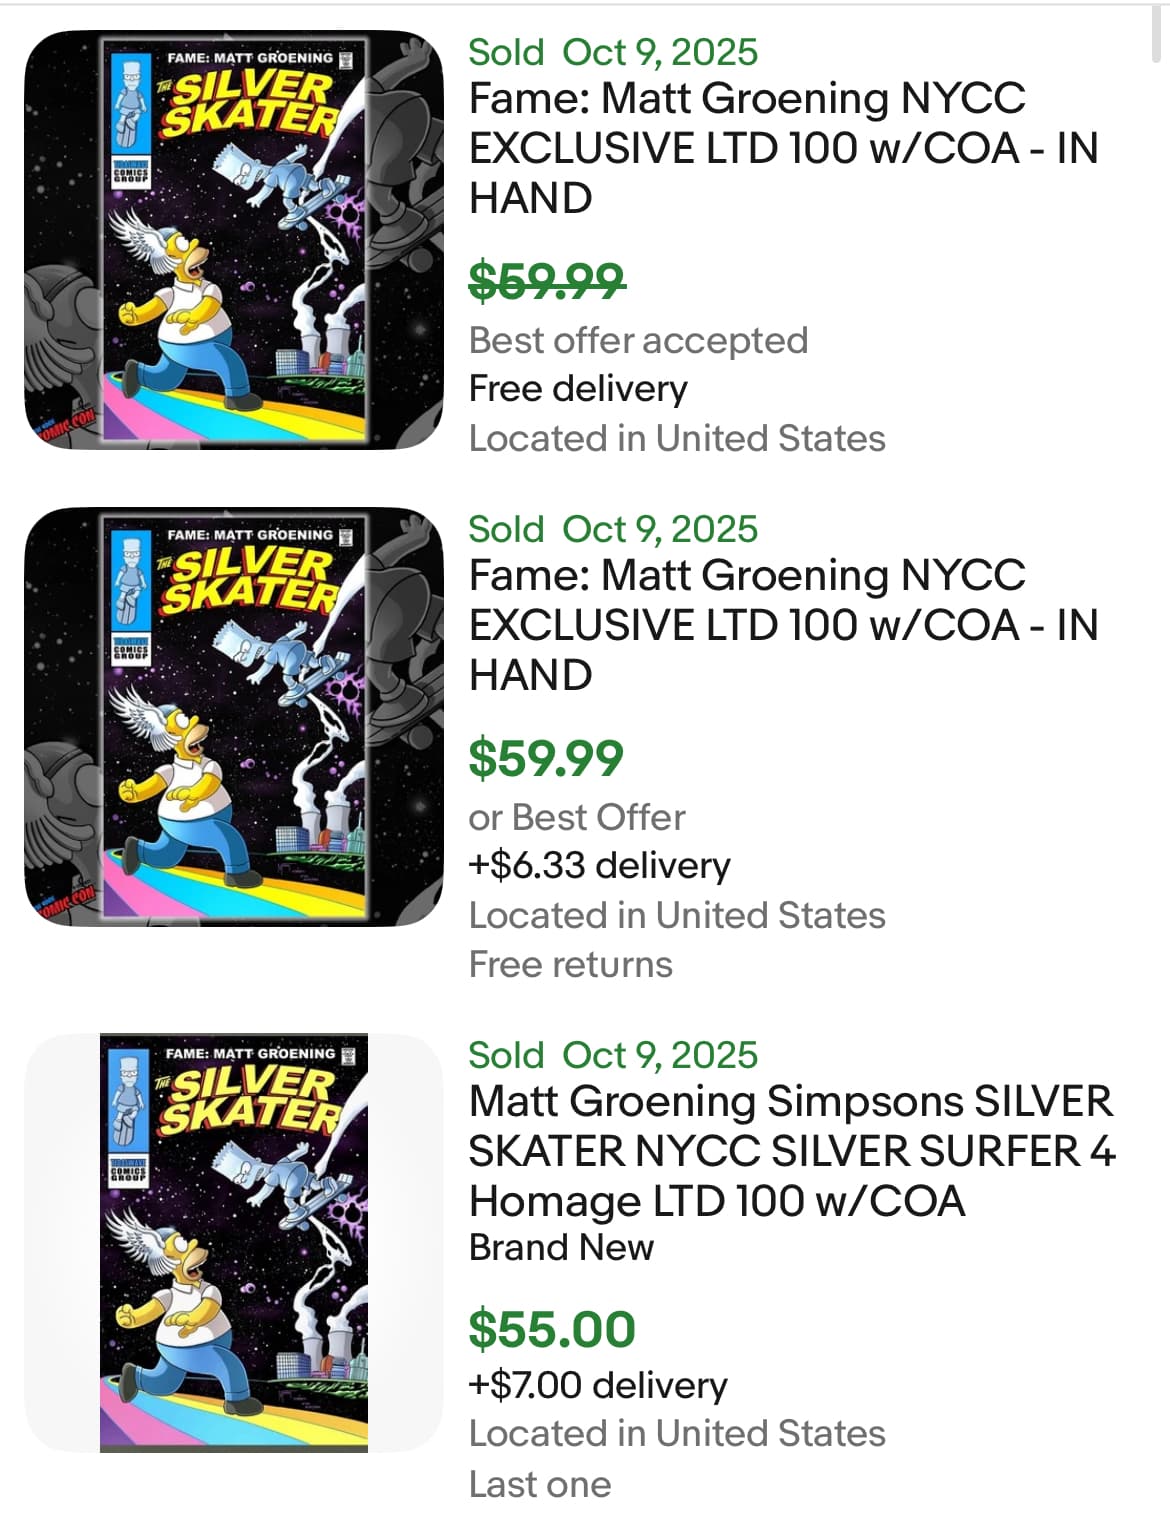Click third listing's 'Sold Oct 9, 2025' date
The image size is (1170, 1536).
click(x=613, y=1055)
